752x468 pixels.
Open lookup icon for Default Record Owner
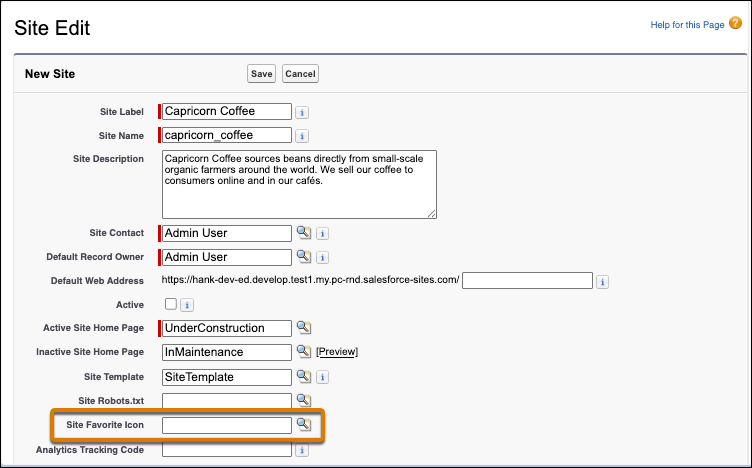click(x=304, y=257)
